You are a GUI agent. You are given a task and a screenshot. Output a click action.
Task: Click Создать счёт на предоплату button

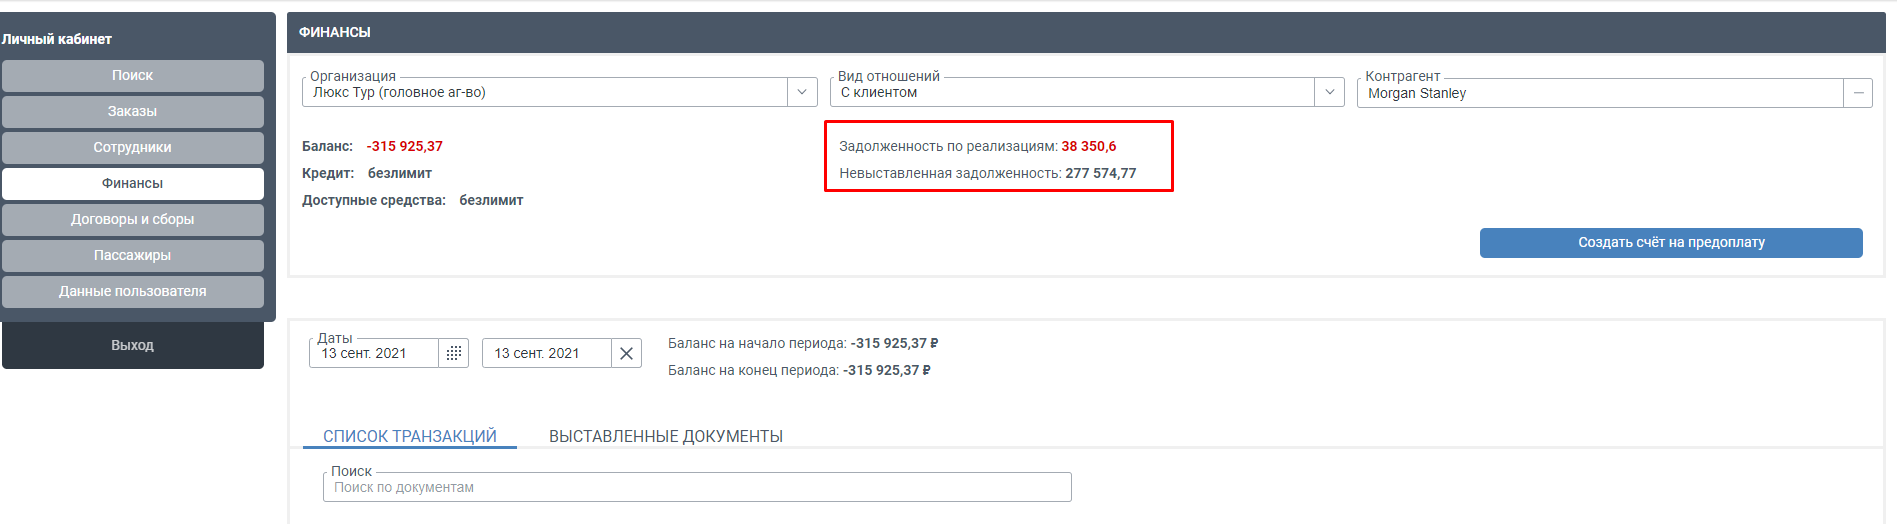coord(1670,242)
